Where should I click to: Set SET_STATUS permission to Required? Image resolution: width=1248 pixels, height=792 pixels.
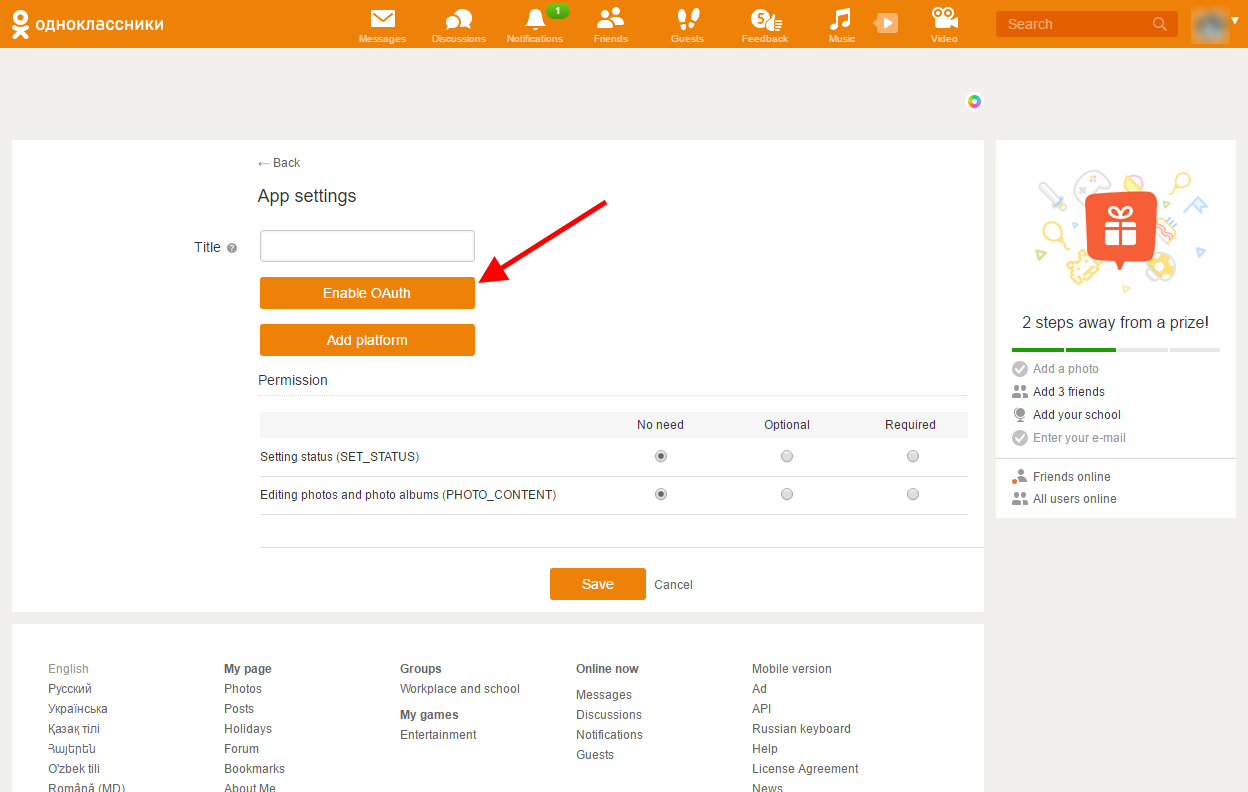click(913, 456)
